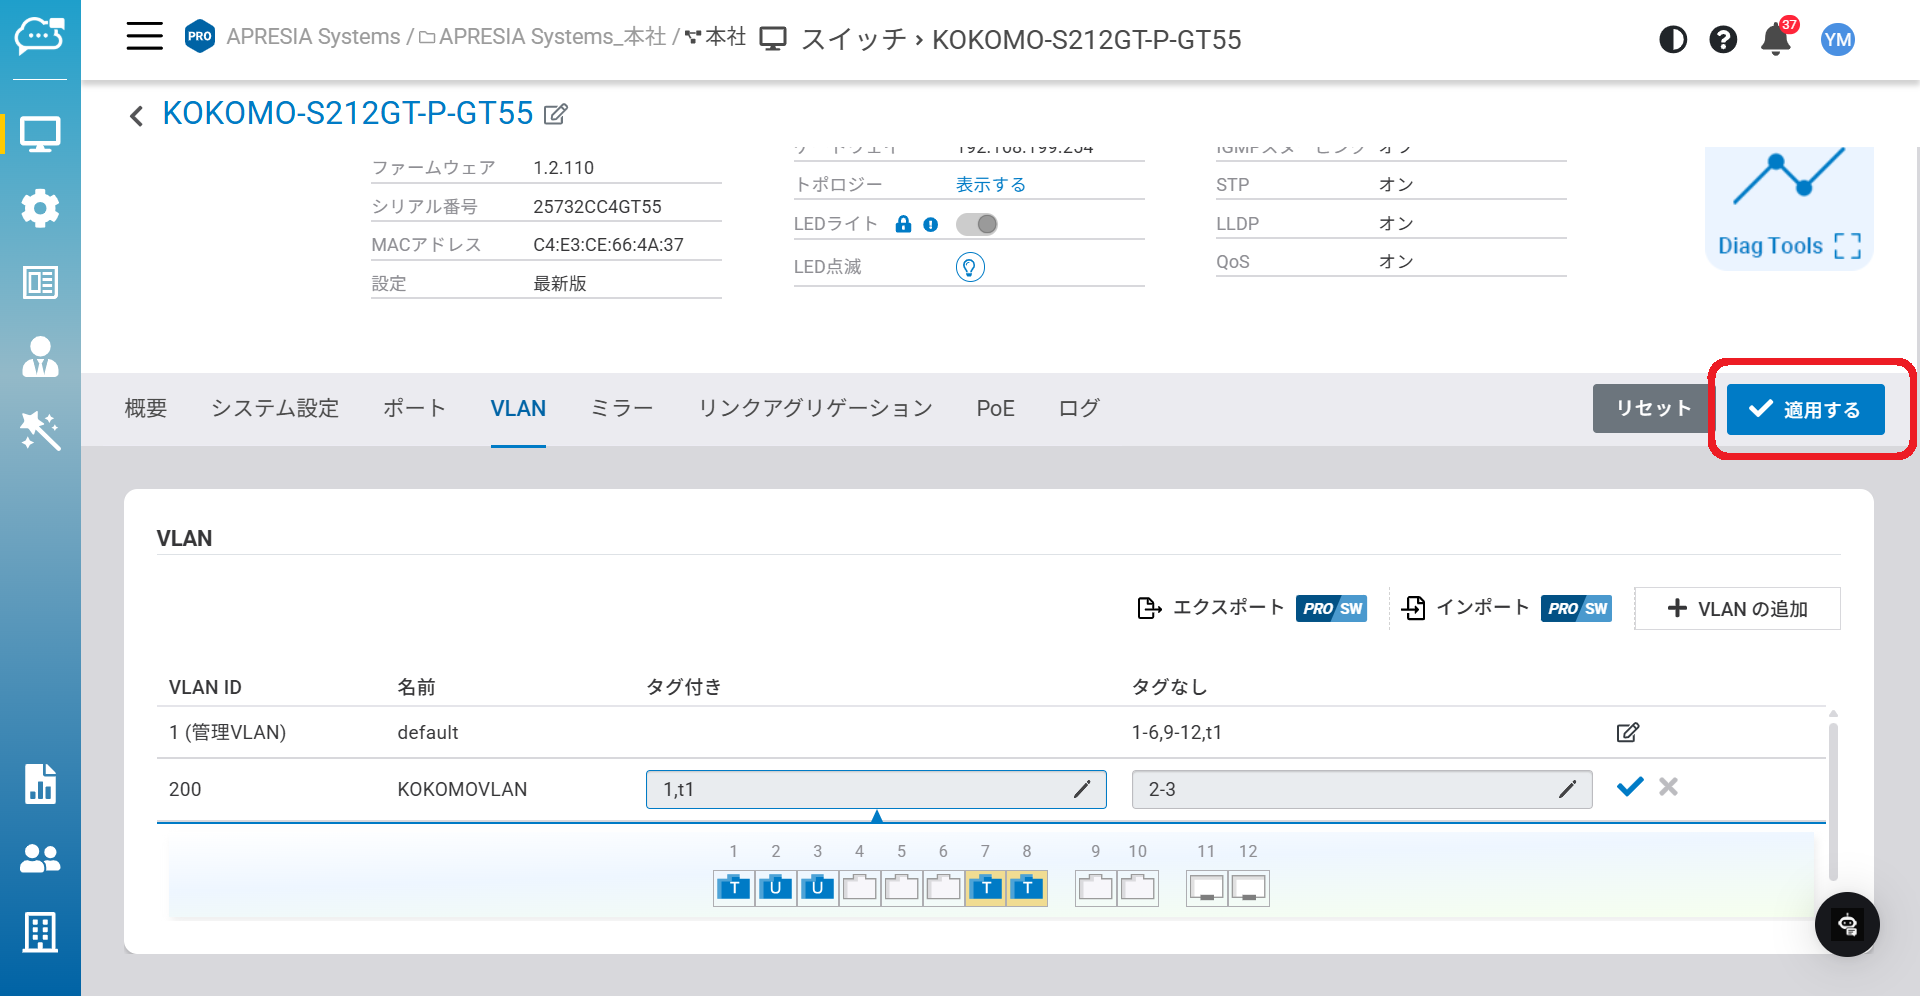This screenshot has height=996, width=1920.
Task: Cancel VLAN 200 edit with X icon
Action: [x=1668, y=788]
